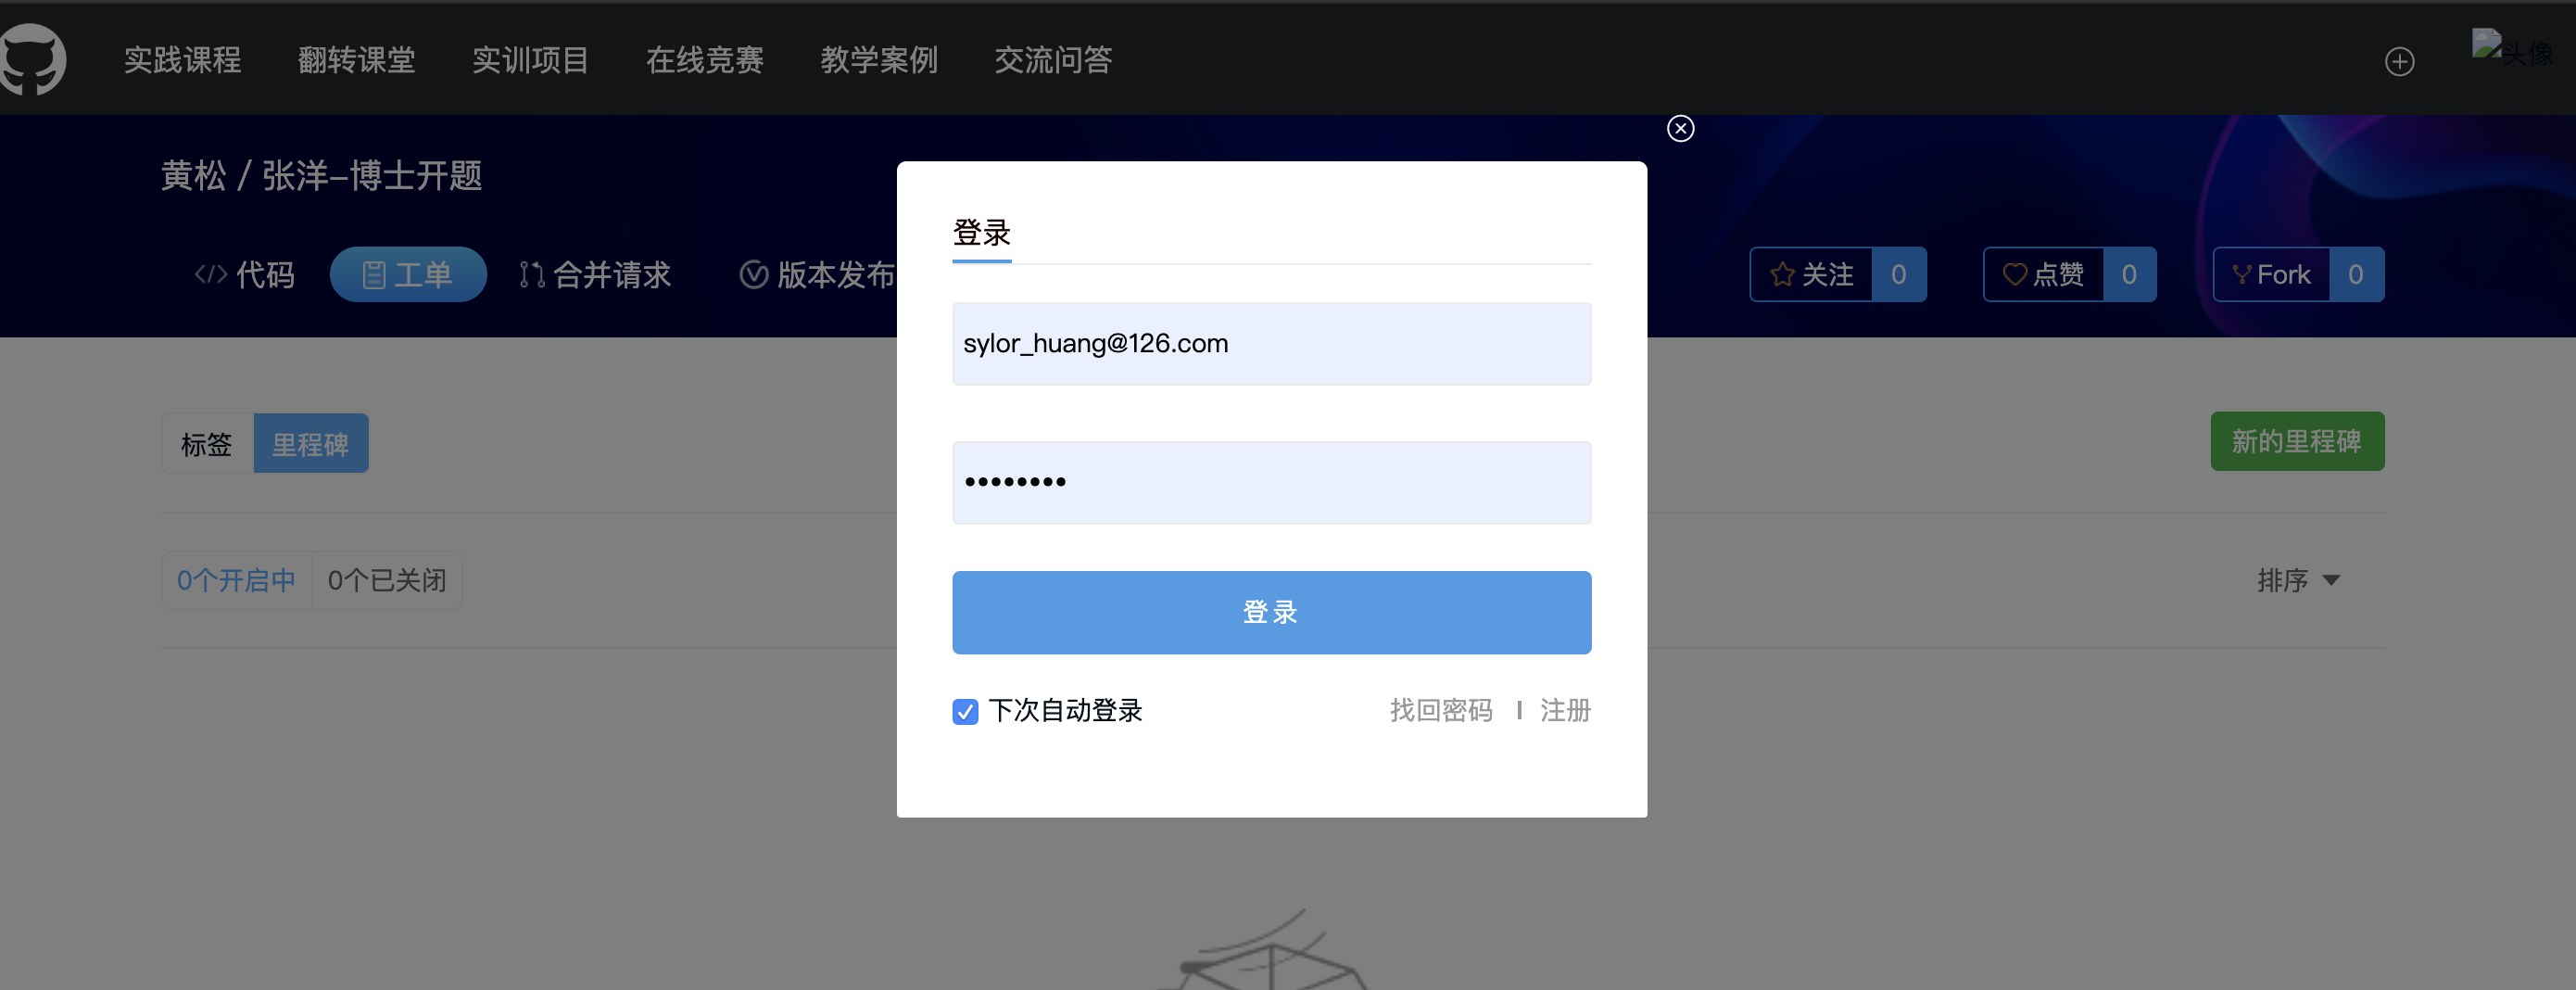
Task: Click the blue 登录 login button
Action: [x=1271, y=612]
